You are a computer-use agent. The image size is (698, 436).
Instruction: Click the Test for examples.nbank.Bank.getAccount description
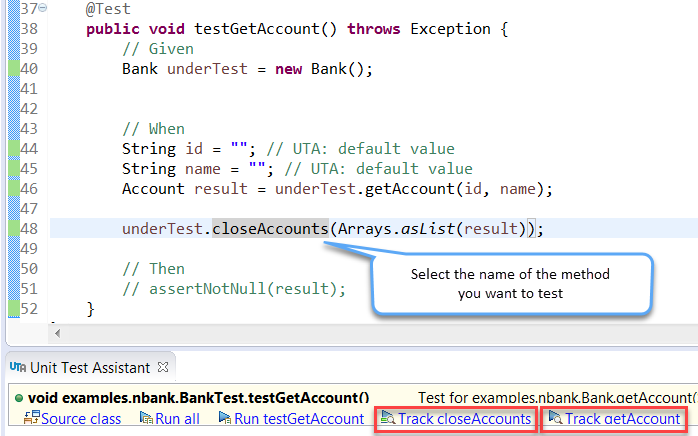pos(558,398)
